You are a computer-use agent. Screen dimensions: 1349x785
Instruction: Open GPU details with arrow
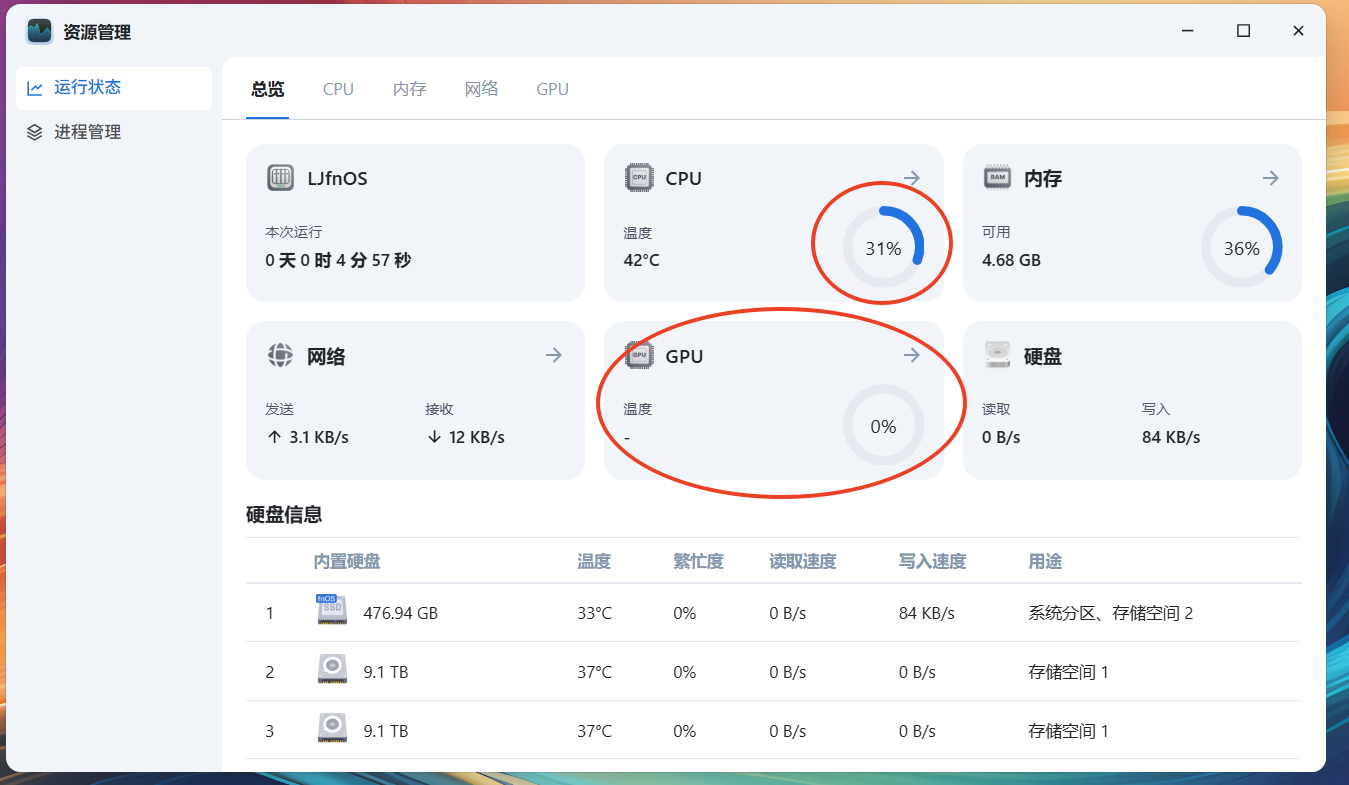pos(911,355)
